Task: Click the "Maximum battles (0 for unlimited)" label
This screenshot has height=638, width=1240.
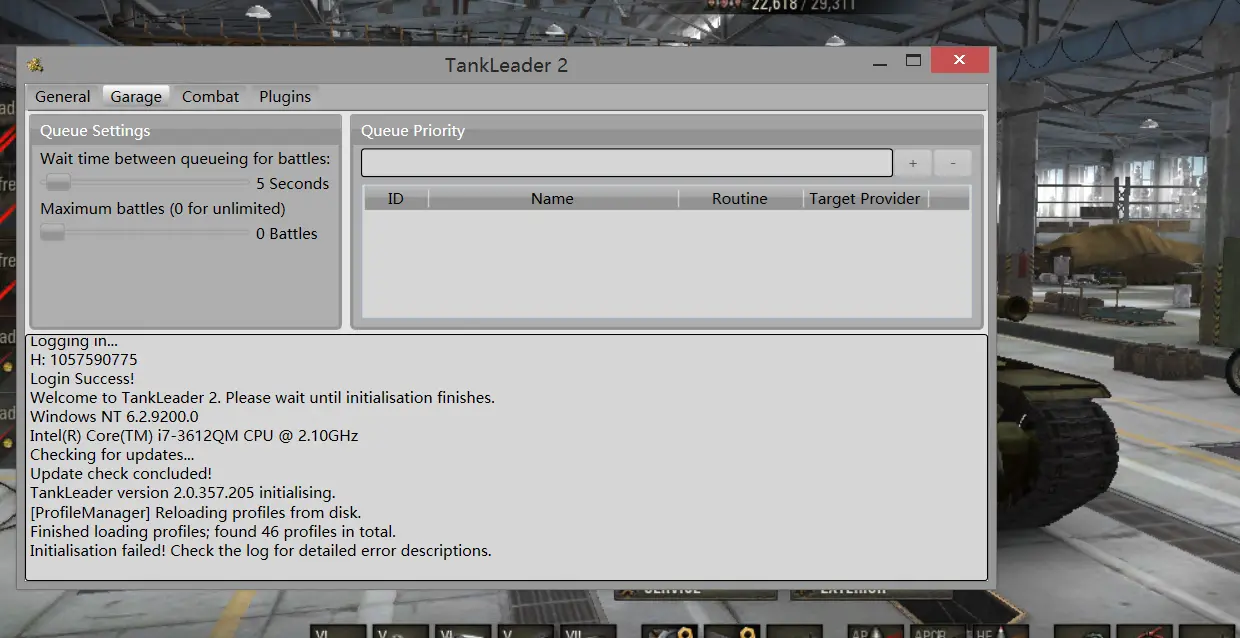Action: [x=163, y=209]
